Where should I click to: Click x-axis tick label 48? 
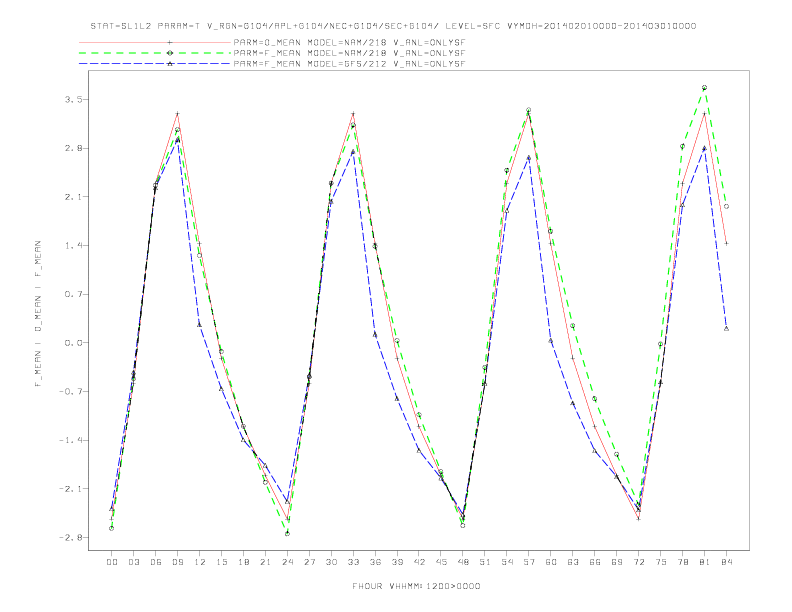[x=463, y=562]
